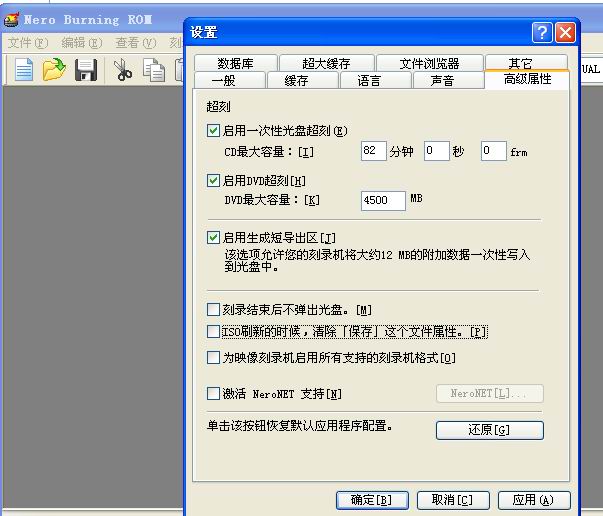
Task: Click the Nero Burning ROM title icon
Action: [x=12, y=20]
